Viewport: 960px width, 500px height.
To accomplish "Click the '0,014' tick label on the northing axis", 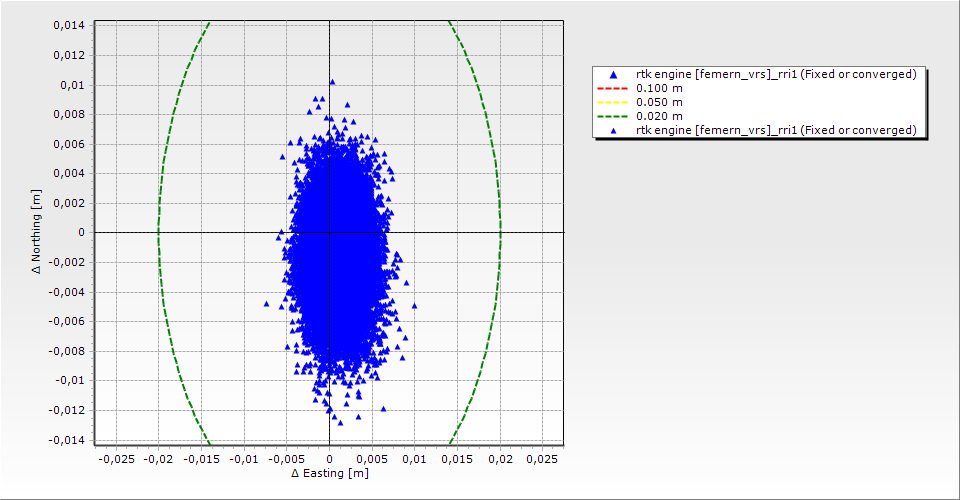I will (x=68, y=25).
